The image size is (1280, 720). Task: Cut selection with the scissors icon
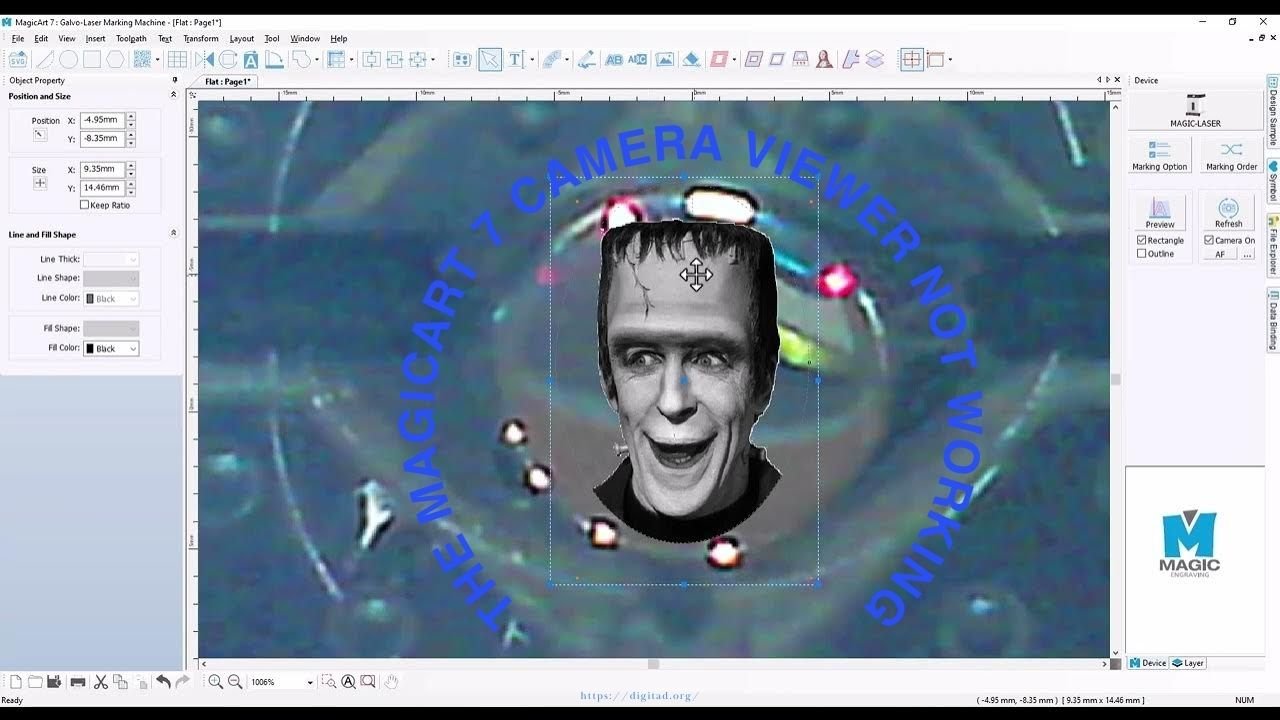point(100,682)
